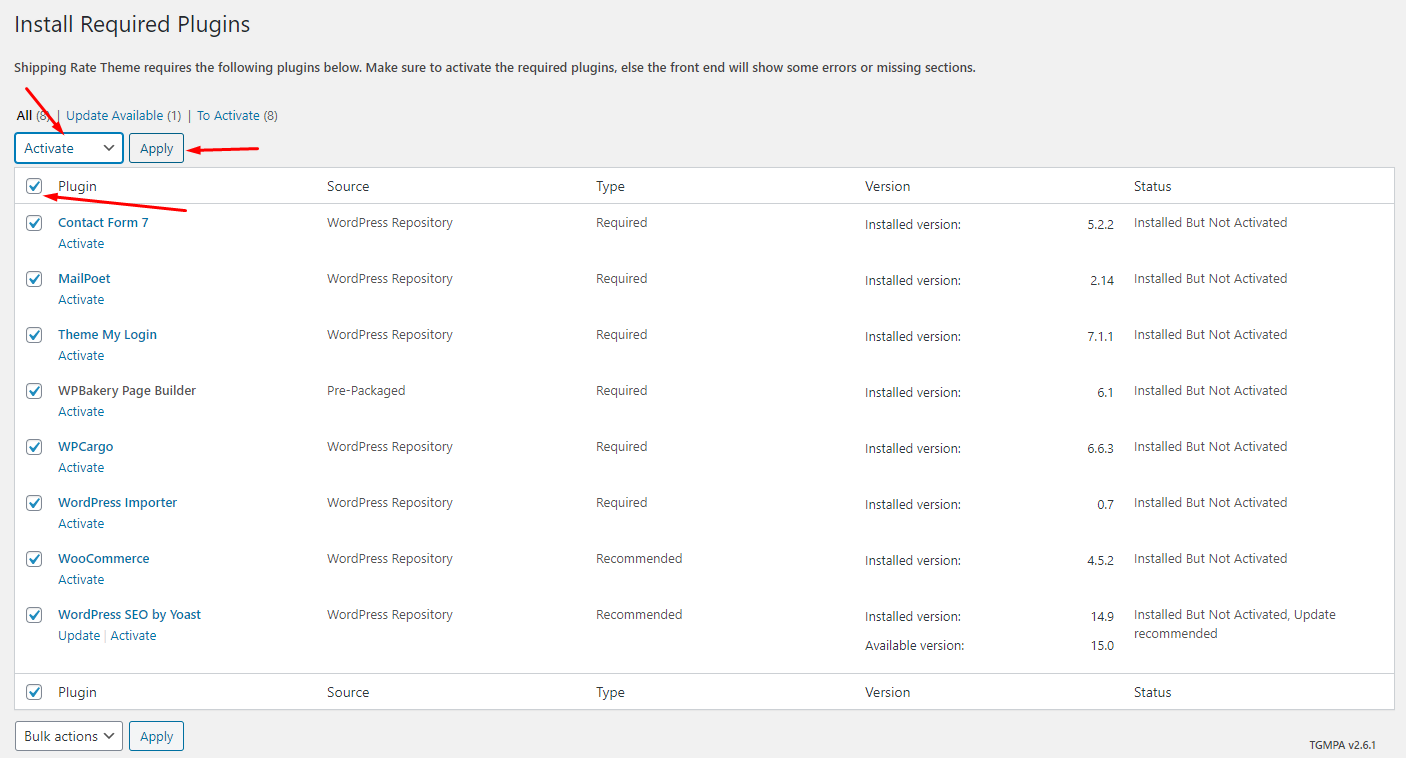The image size is (1406, 758).
Task: Click the installed version 6.6.3 value
Action: click(x=1100, y=449)
